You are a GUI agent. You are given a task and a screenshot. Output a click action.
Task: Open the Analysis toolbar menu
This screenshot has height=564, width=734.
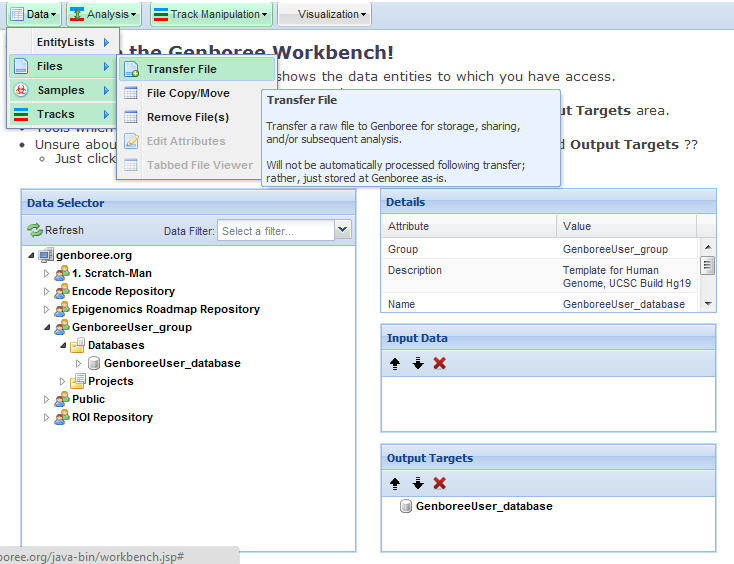point(104,14)
